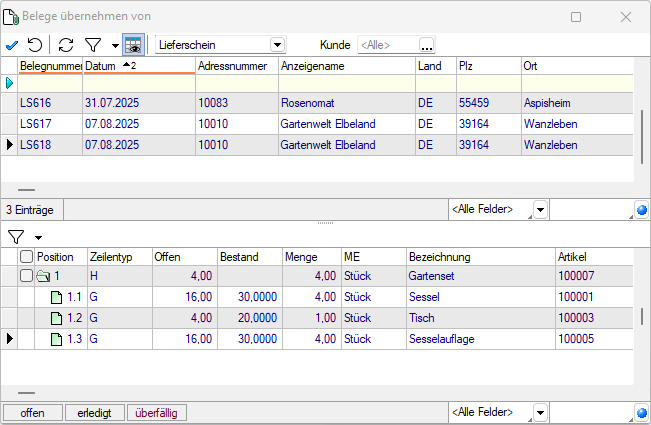Toggle the table preview eye icon
Image resolution: width=651 pixels, height=425 pixels.
point(134,45)
